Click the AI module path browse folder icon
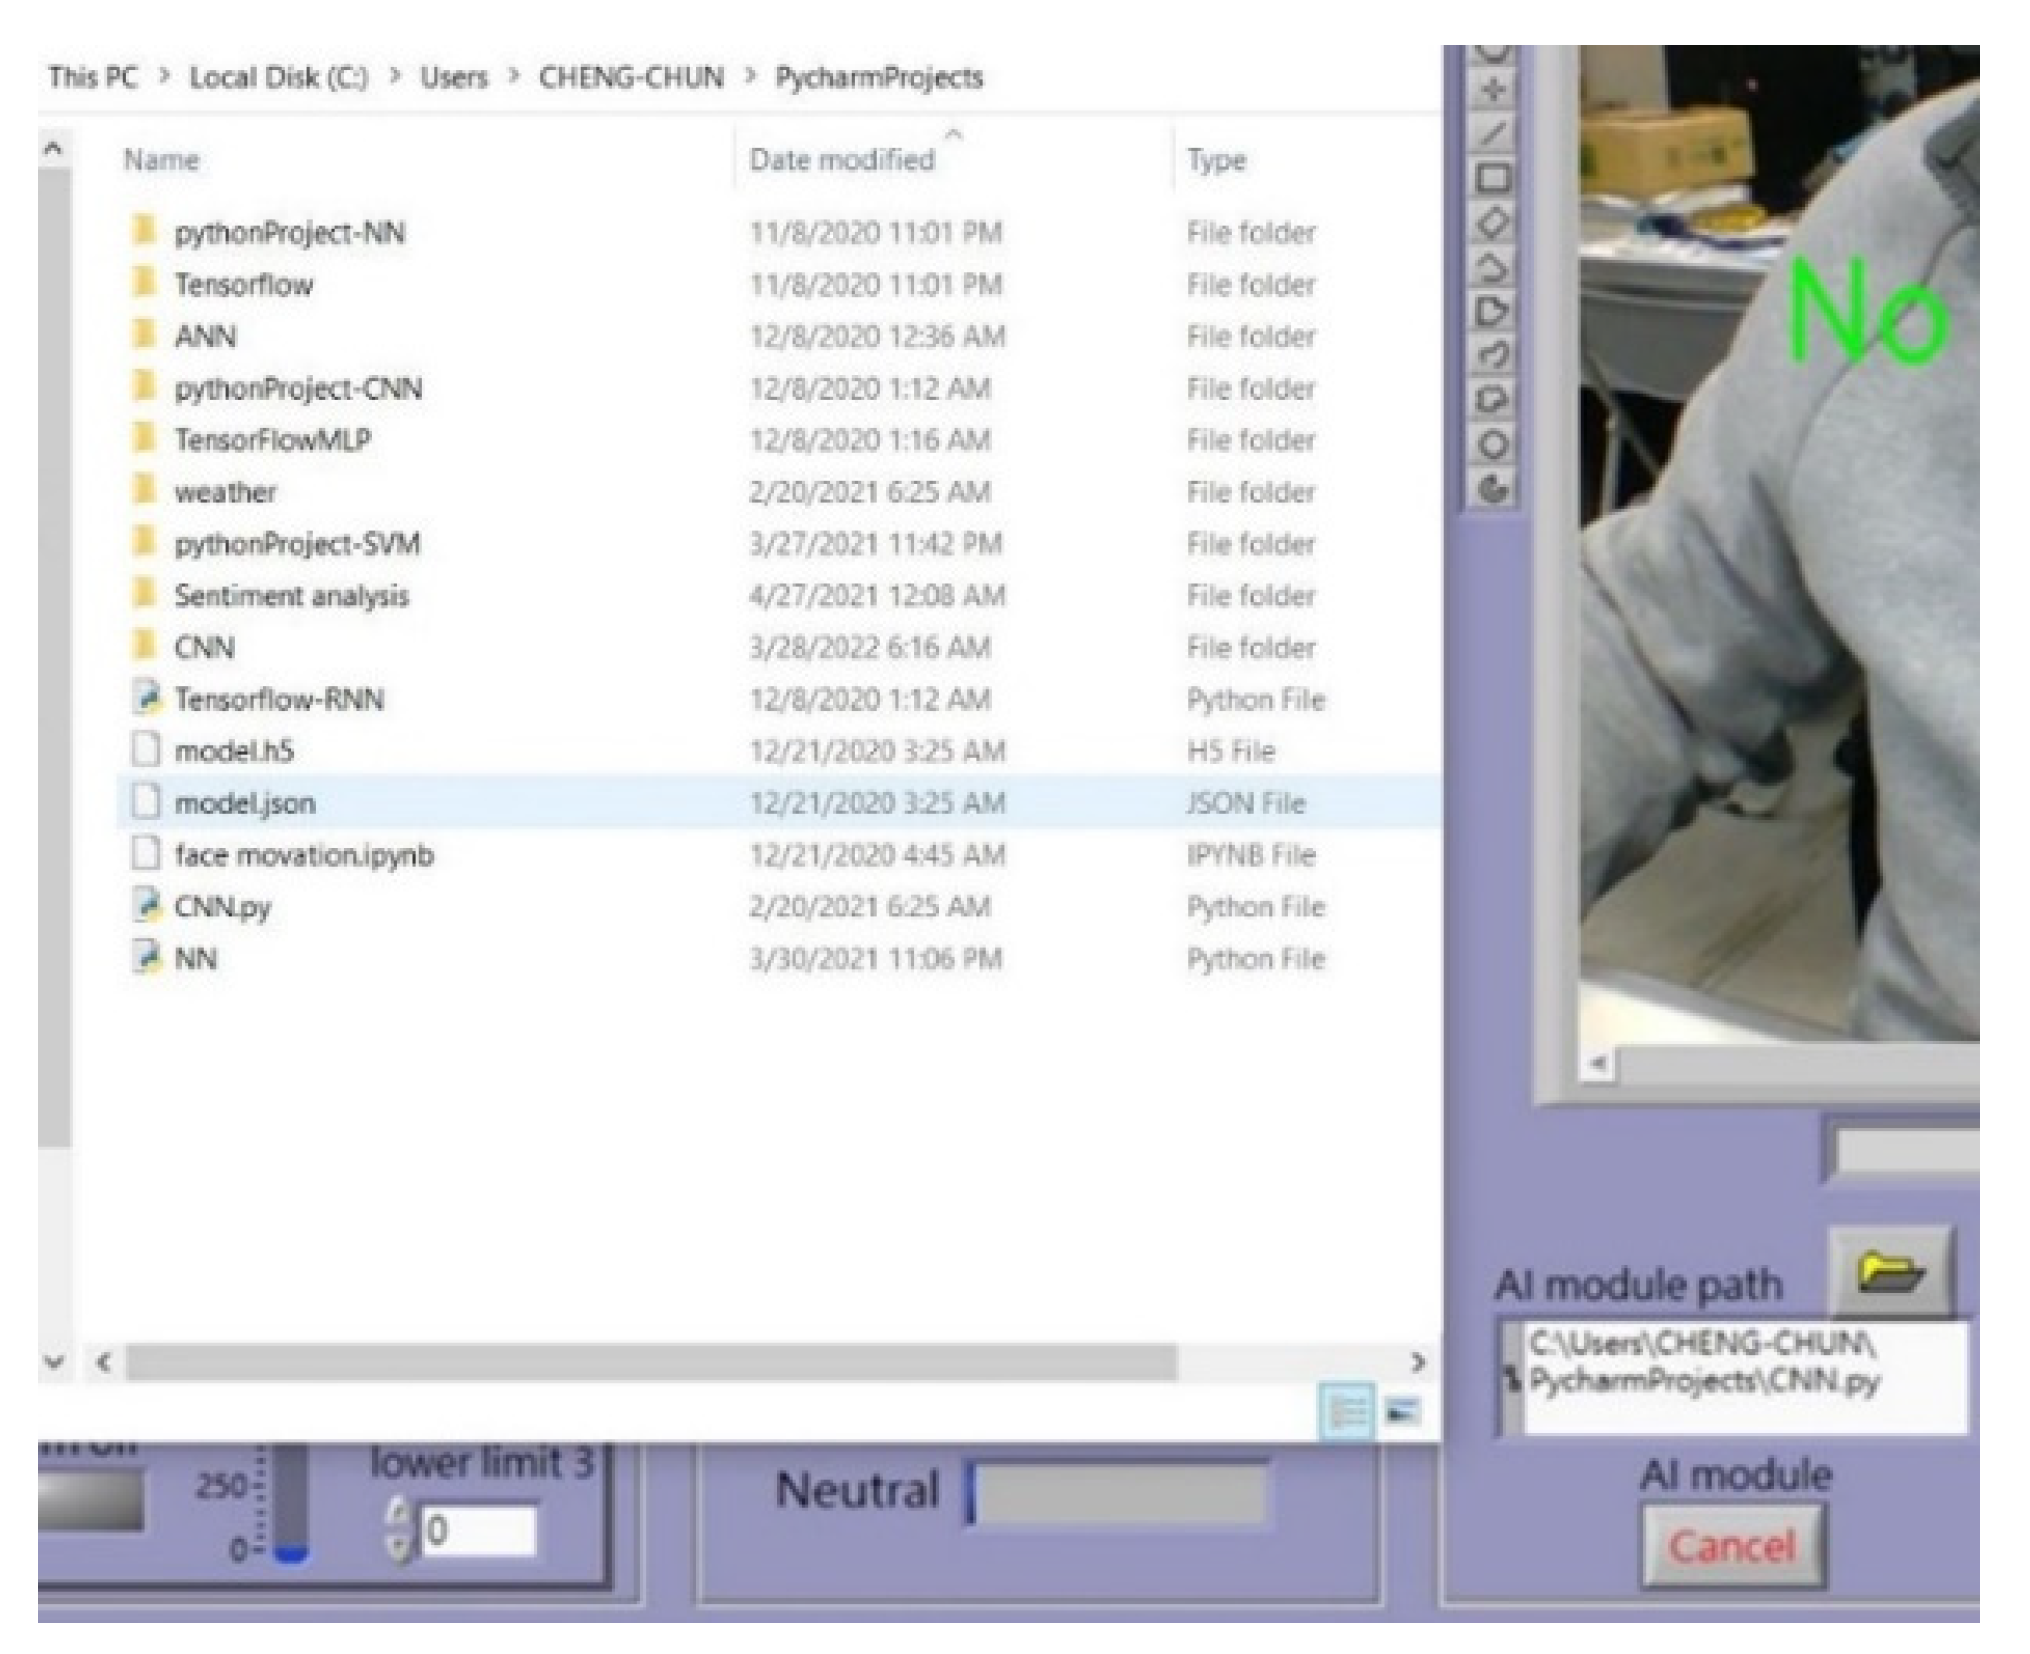Screen dimensions: 2030x1654 1889,1272
